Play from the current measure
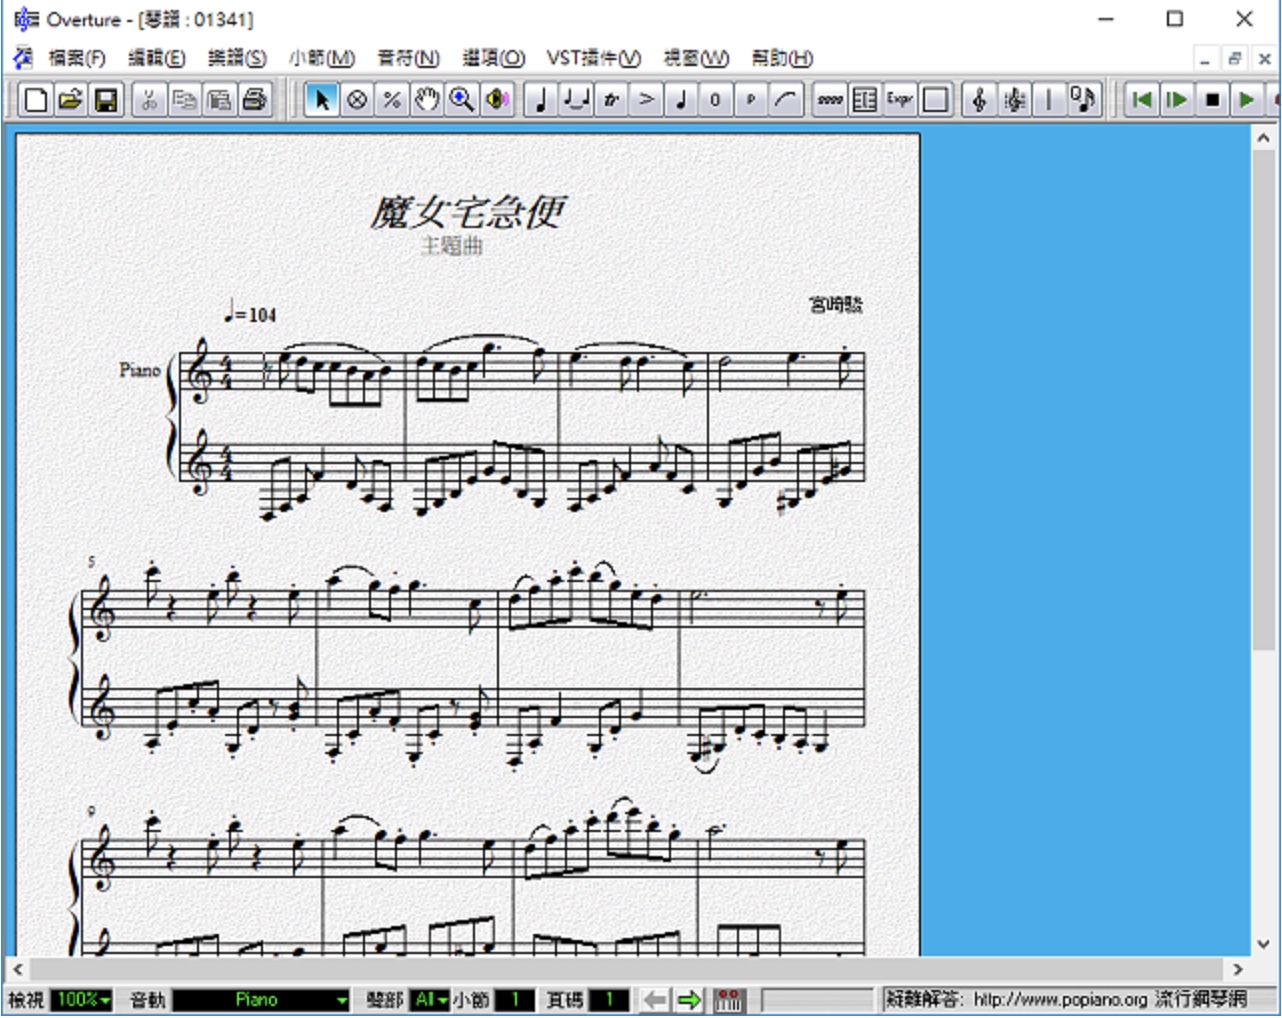This screenshot has height=1018, width=1282. (x=1177, y=100)
